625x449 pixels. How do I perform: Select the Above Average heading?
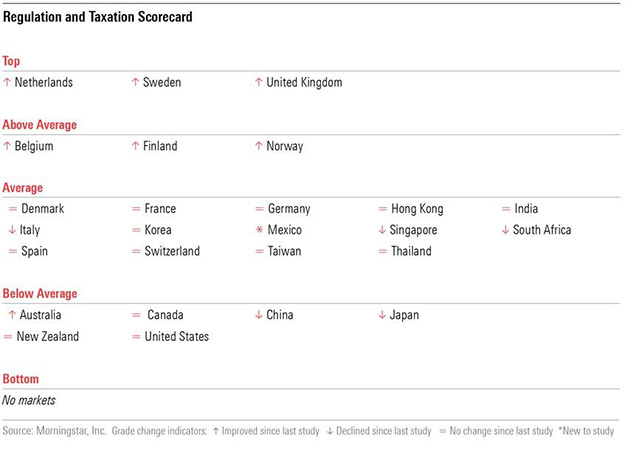pos(40,125)
